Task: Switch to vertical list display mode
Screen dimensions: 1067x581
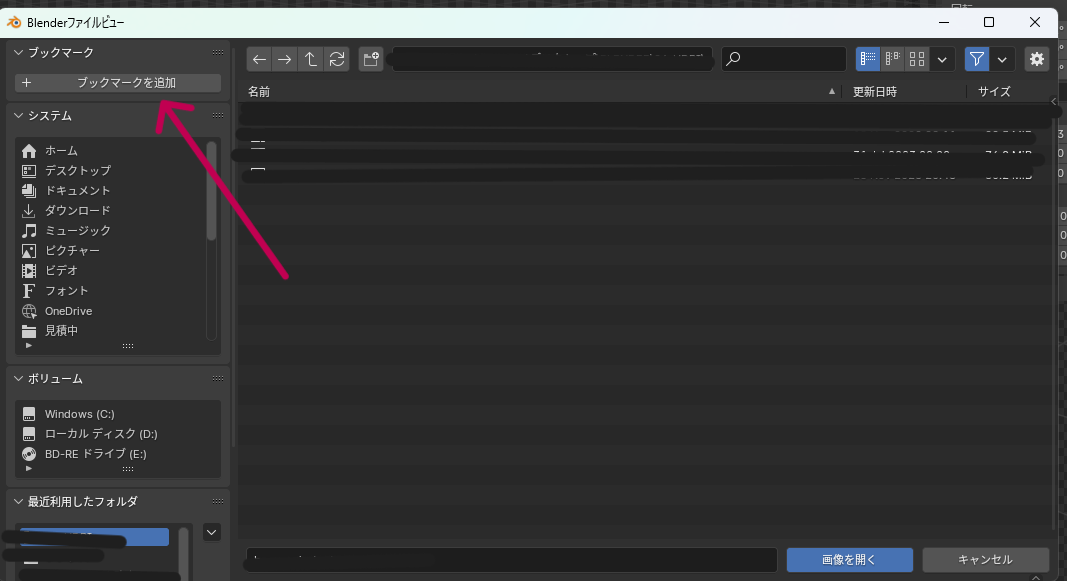Action: click(x=868, y=59)
